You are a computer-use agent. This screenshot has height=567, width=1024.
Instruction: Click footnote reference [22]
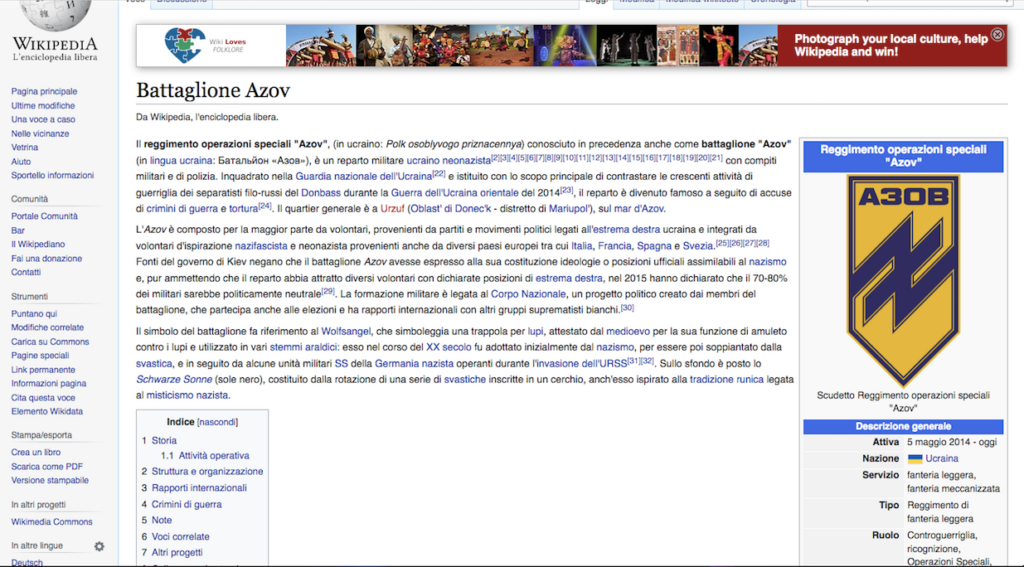coord(439,173)
